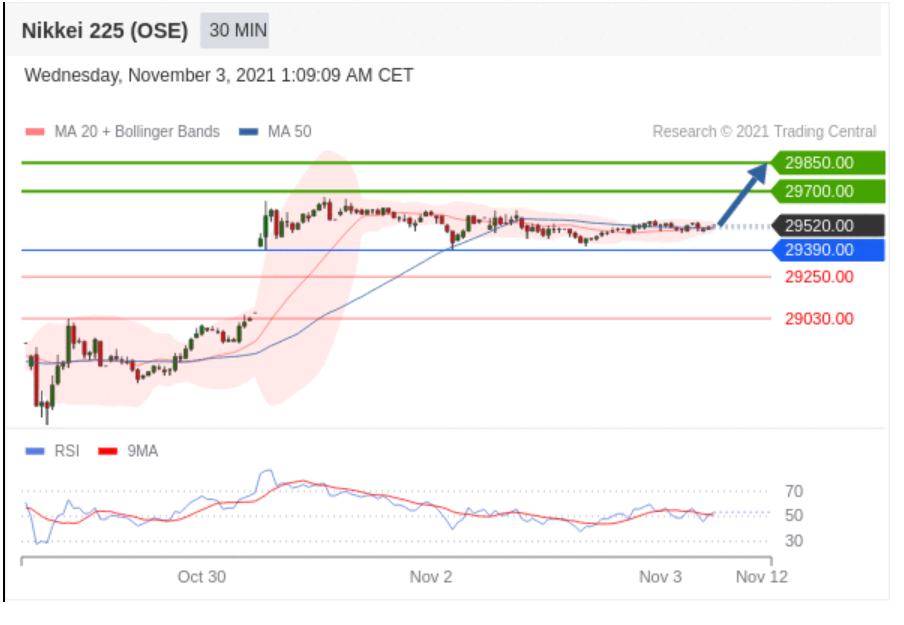Click 'Research © 2021 Trading Central' credit text

[764, 131]
